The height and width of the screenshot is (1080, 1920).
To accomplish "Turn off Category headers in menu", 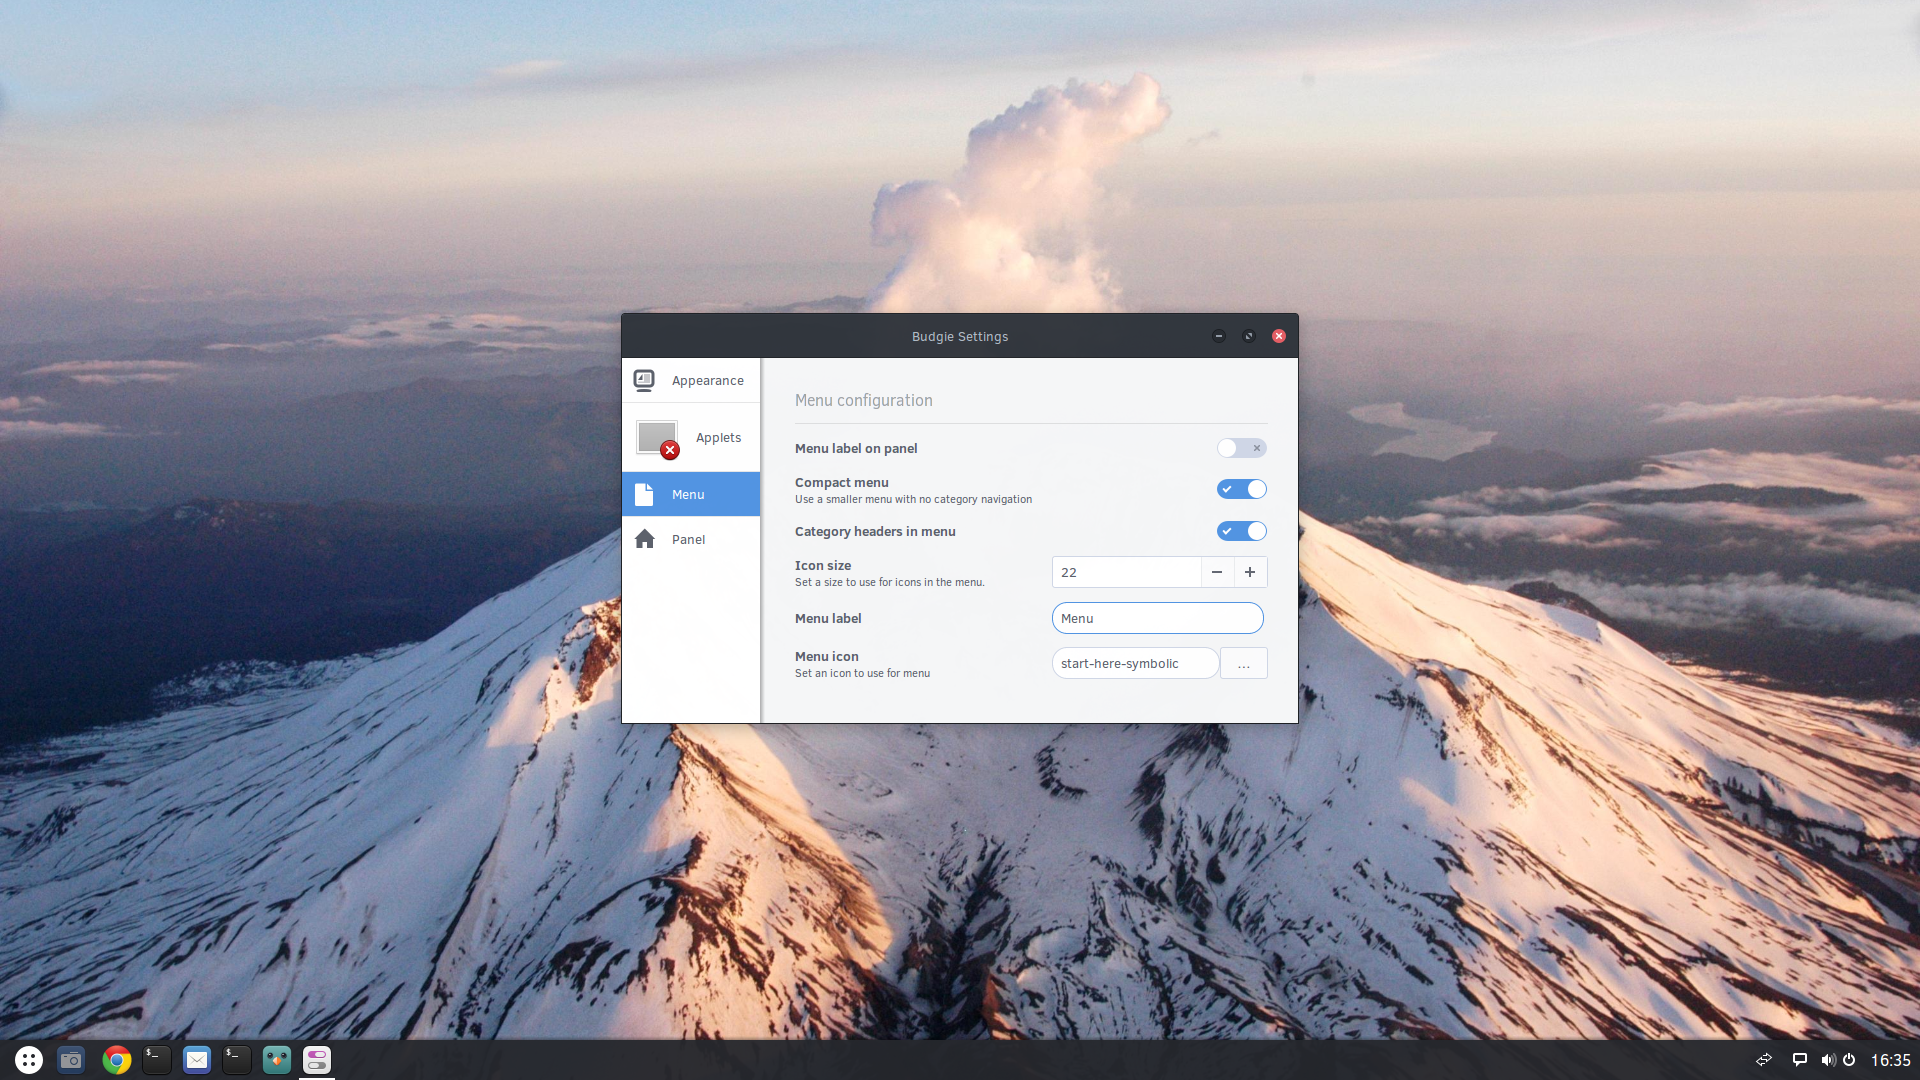I will (x=1242, y=531).
